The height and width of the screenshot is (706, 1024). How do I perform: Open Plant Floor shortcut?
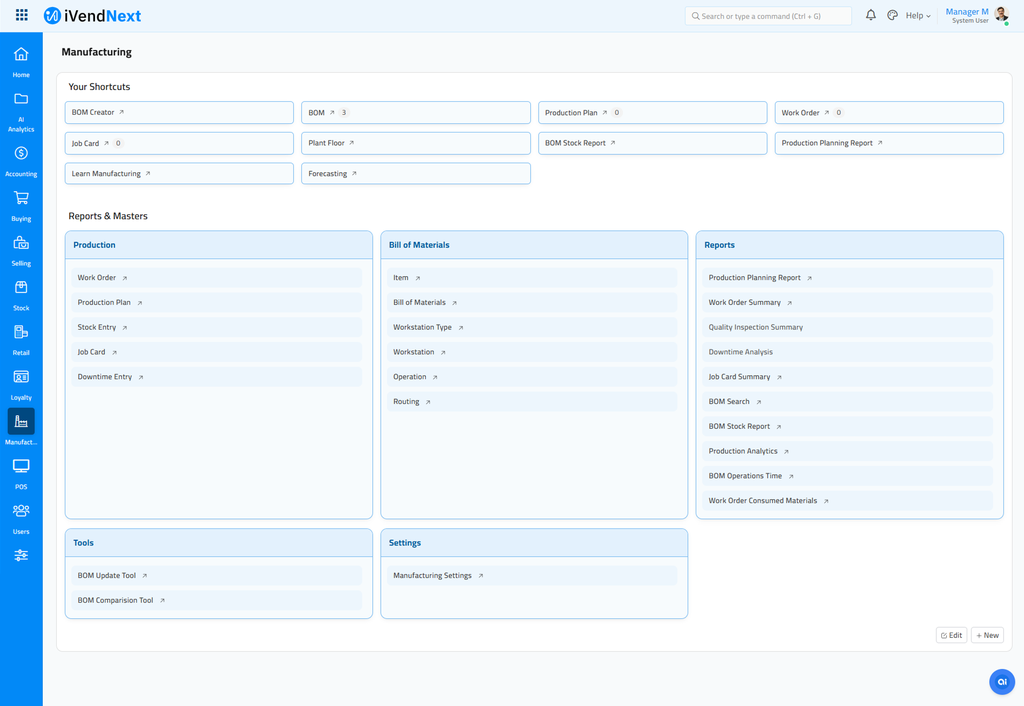[x=415, y=143]
